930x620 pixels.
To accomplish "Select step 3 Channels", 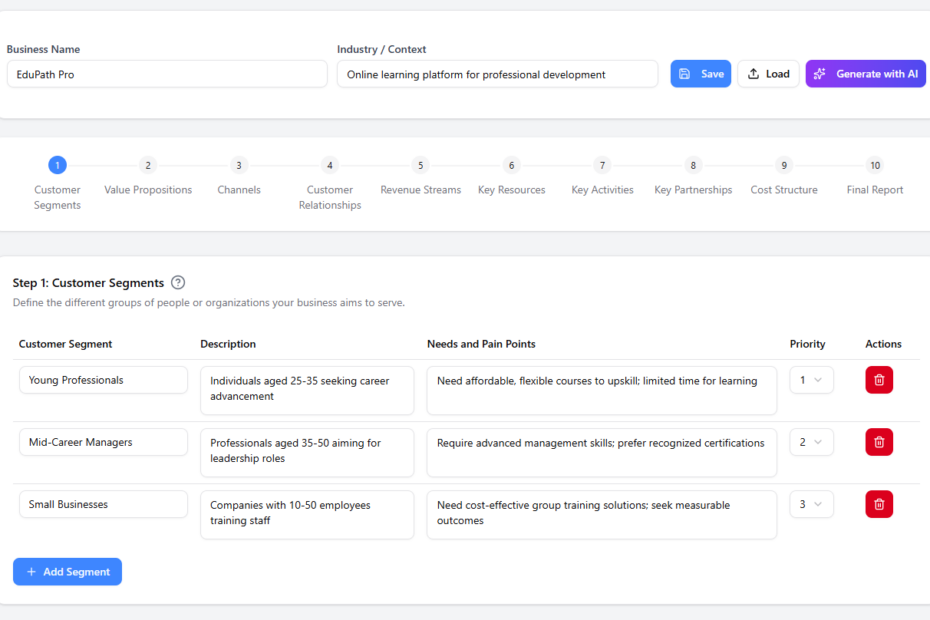I will [239, 166].
